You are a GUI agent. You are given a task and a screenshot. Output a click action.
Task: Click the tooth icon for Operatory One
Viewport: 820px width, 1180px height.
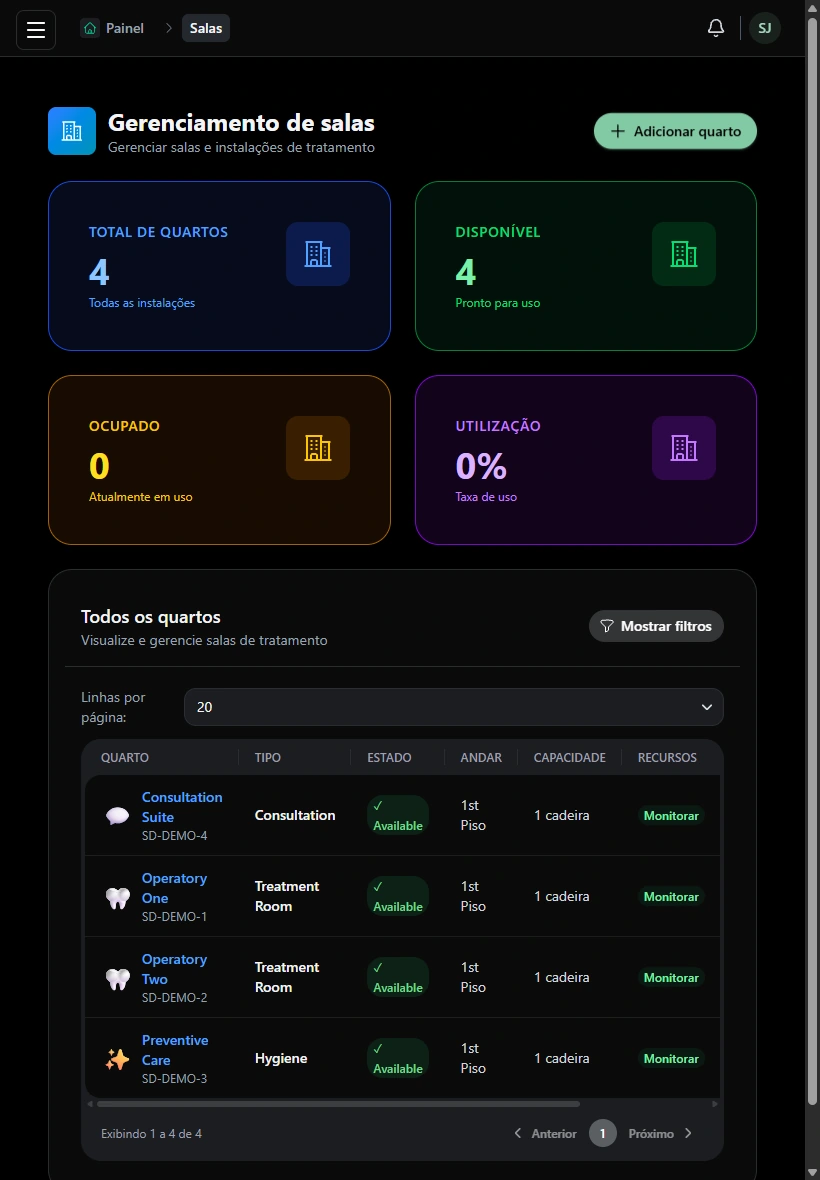tap(117, 897)
